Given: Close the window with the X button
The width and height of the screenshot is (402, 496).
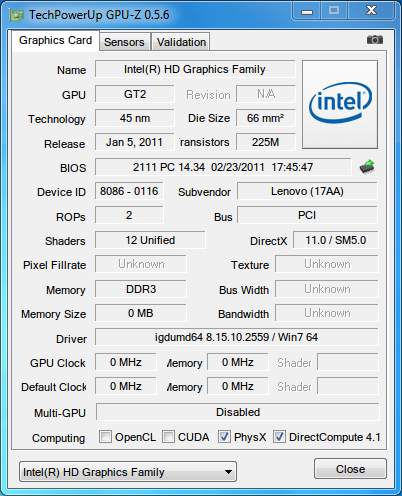Looking at the screenshot, I should [371, 11].
